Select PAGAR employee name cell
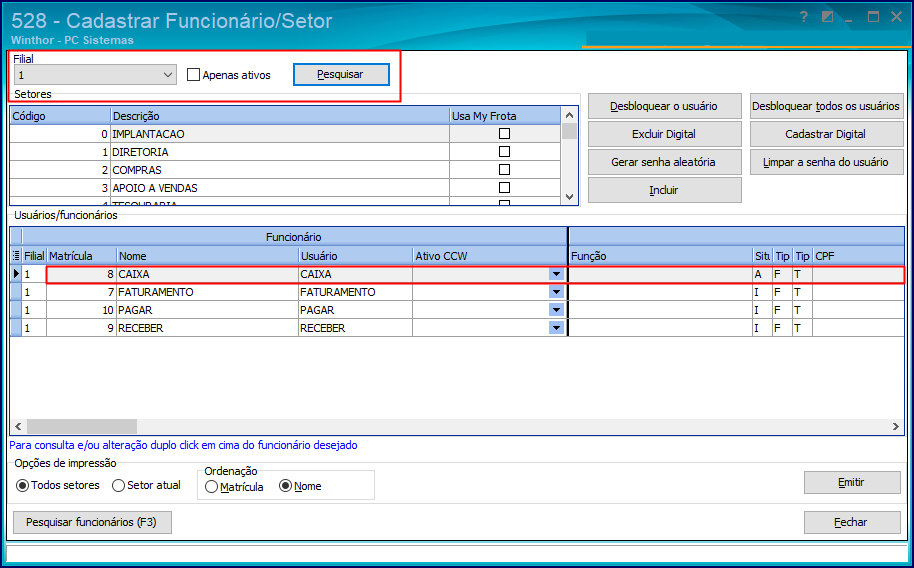This screenshot has width=914, height=568. point(208,310)
